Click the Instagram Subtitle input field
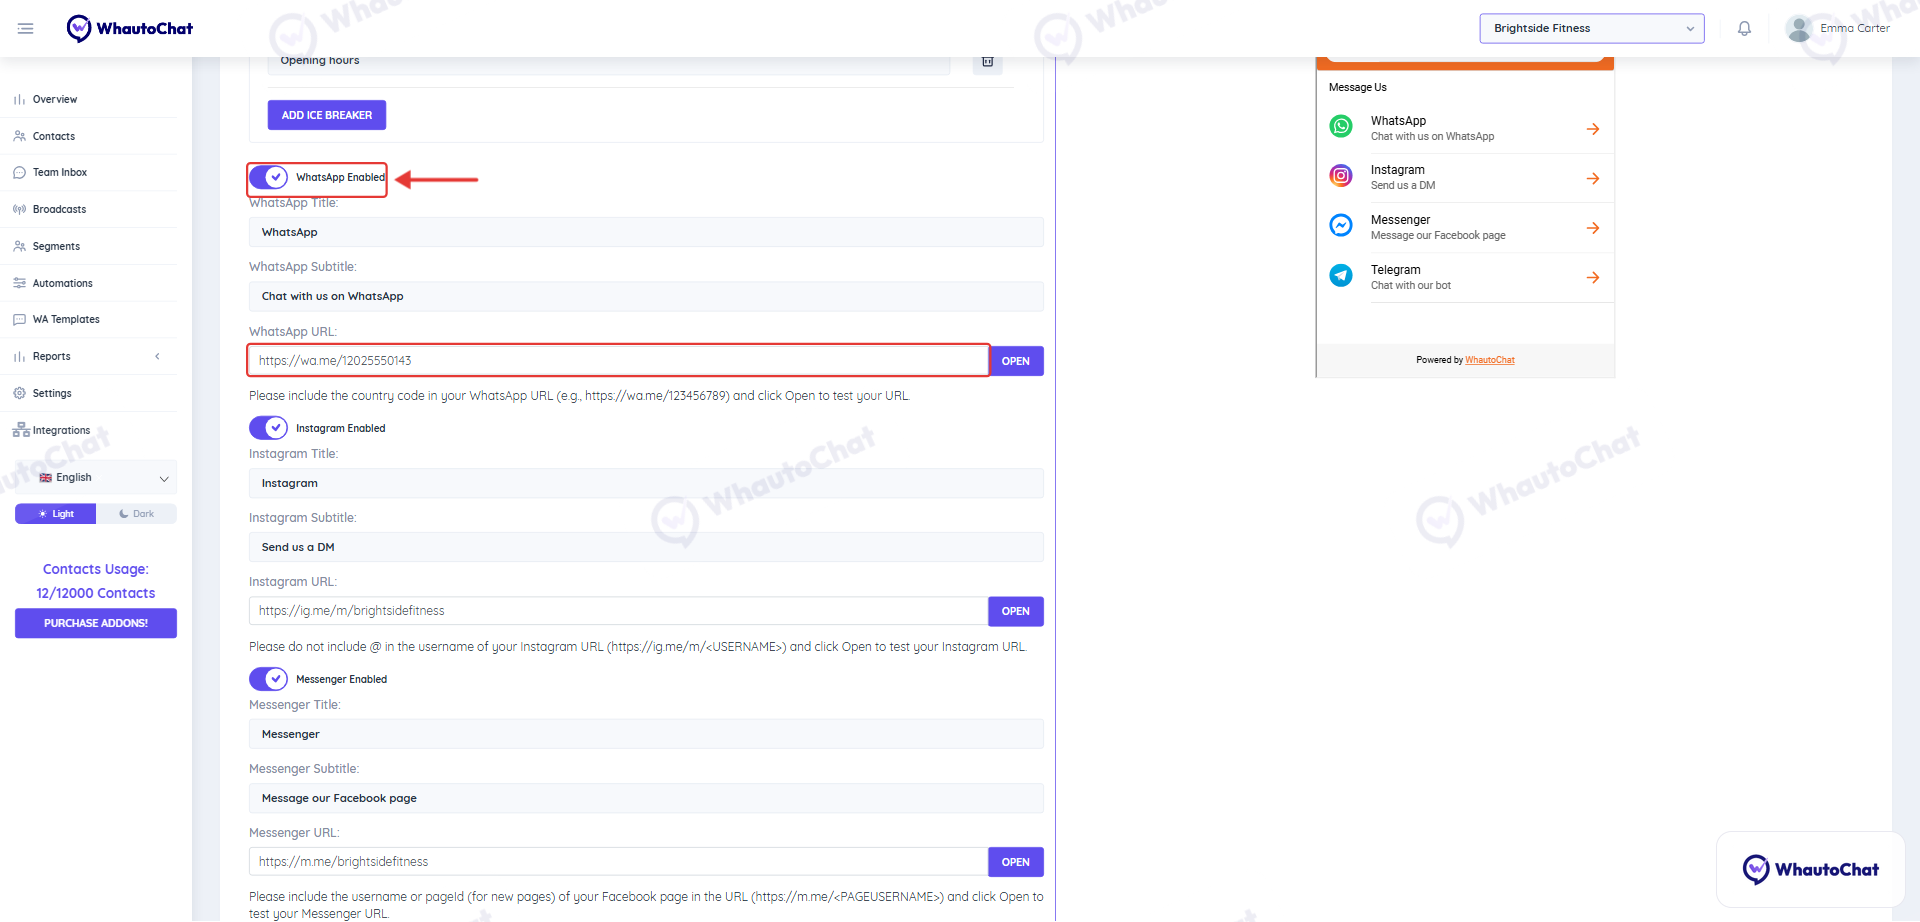The image size is (1920, 922). [646, 547]
